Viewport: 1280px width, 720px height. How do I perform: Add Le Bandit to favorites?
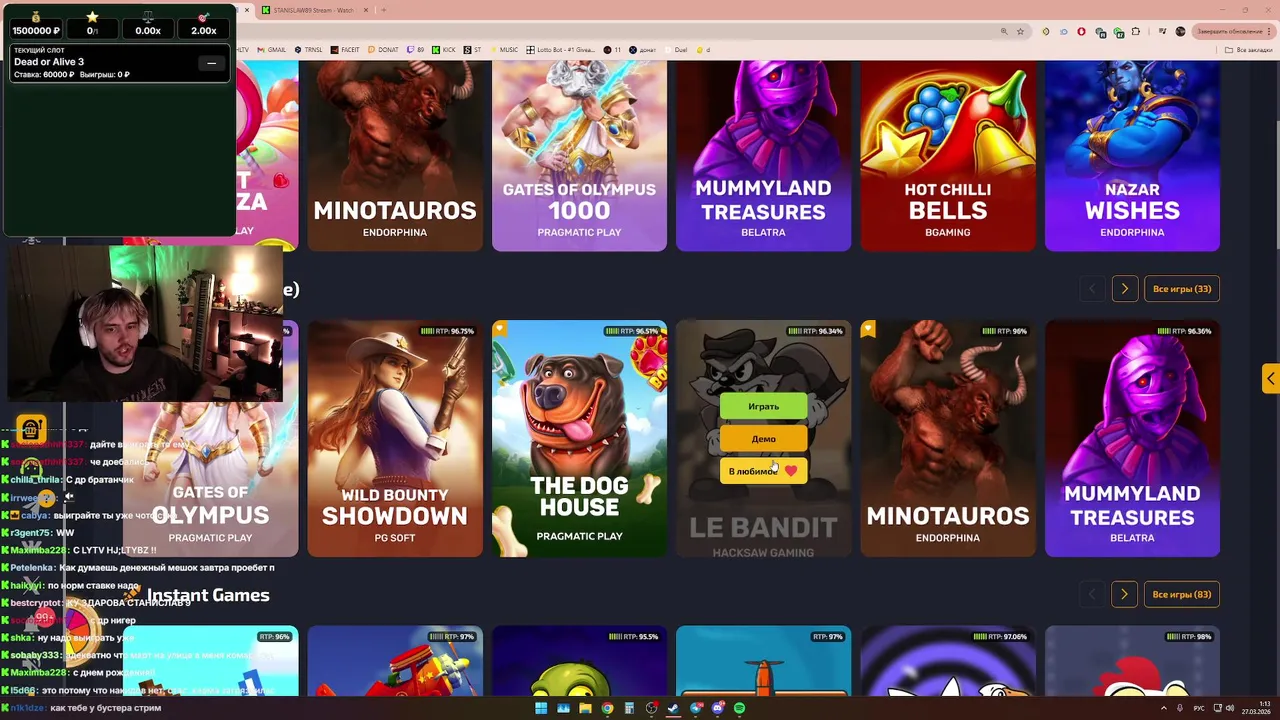(763, 471)
